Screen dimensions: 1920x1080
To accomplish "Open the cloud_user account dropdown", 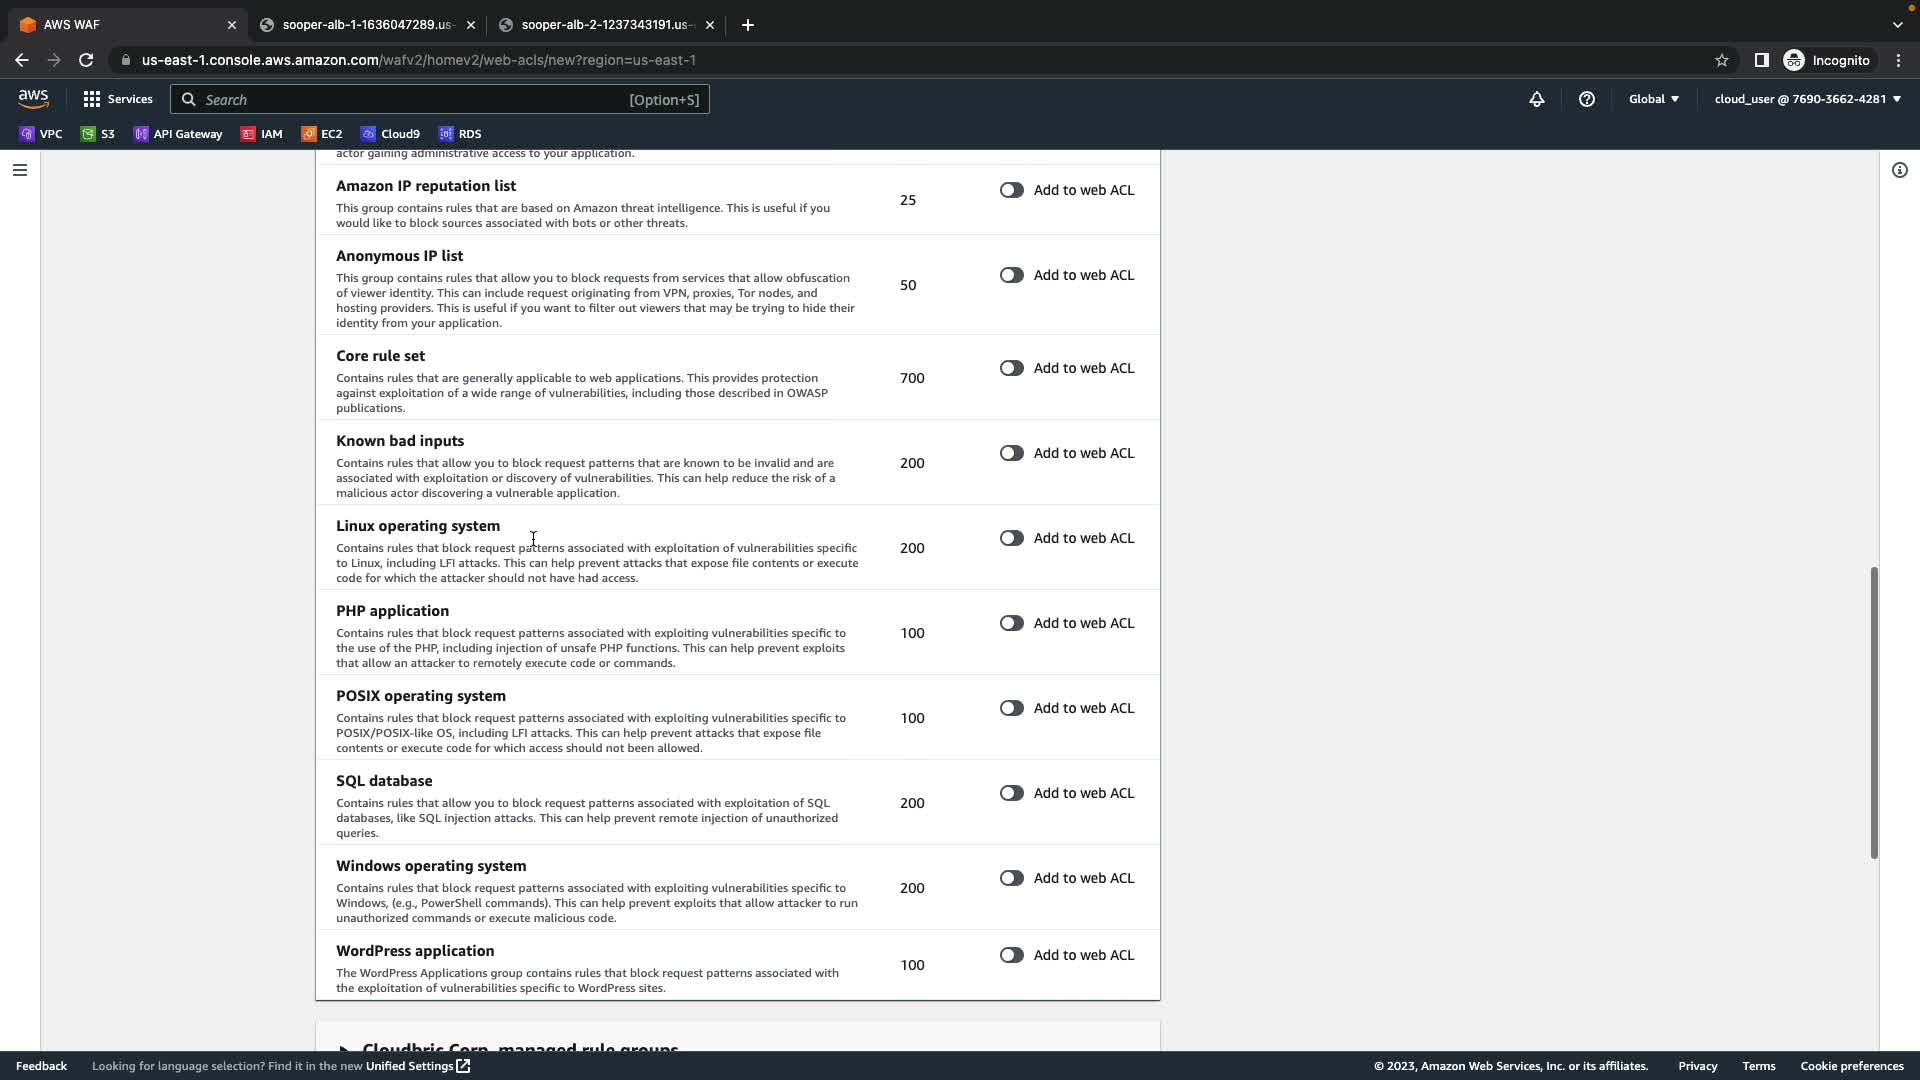I will coord(1807,99).
